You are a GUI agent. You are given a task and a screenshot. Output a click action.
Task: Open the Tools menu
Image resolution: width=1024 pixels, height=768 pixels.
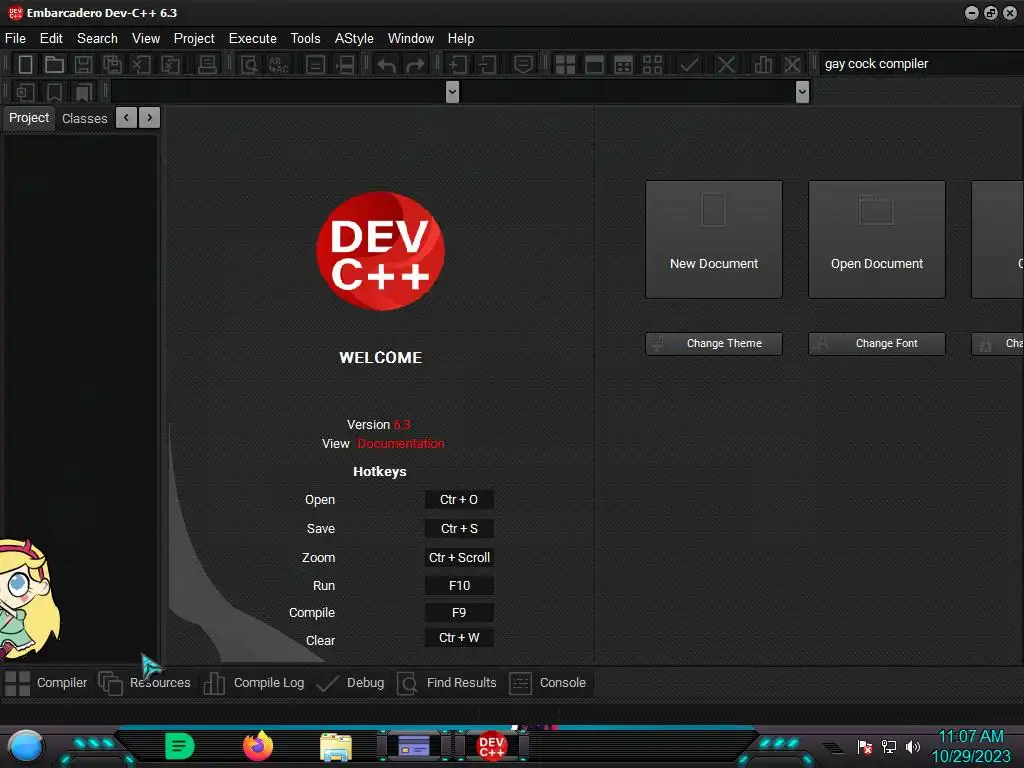(306, 39)
